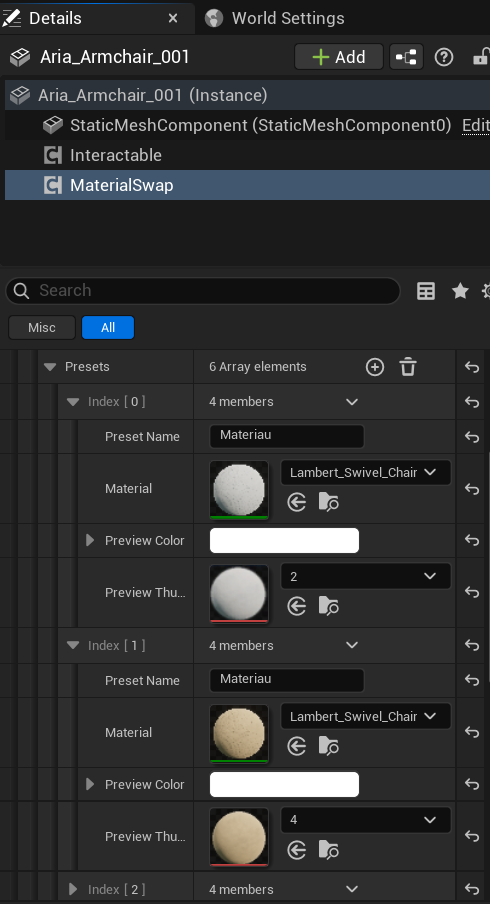The height and width of the screenshot is (904, 490).
Task: Open Index [0] members options dropdown
Action: click(x=352, y=402)
